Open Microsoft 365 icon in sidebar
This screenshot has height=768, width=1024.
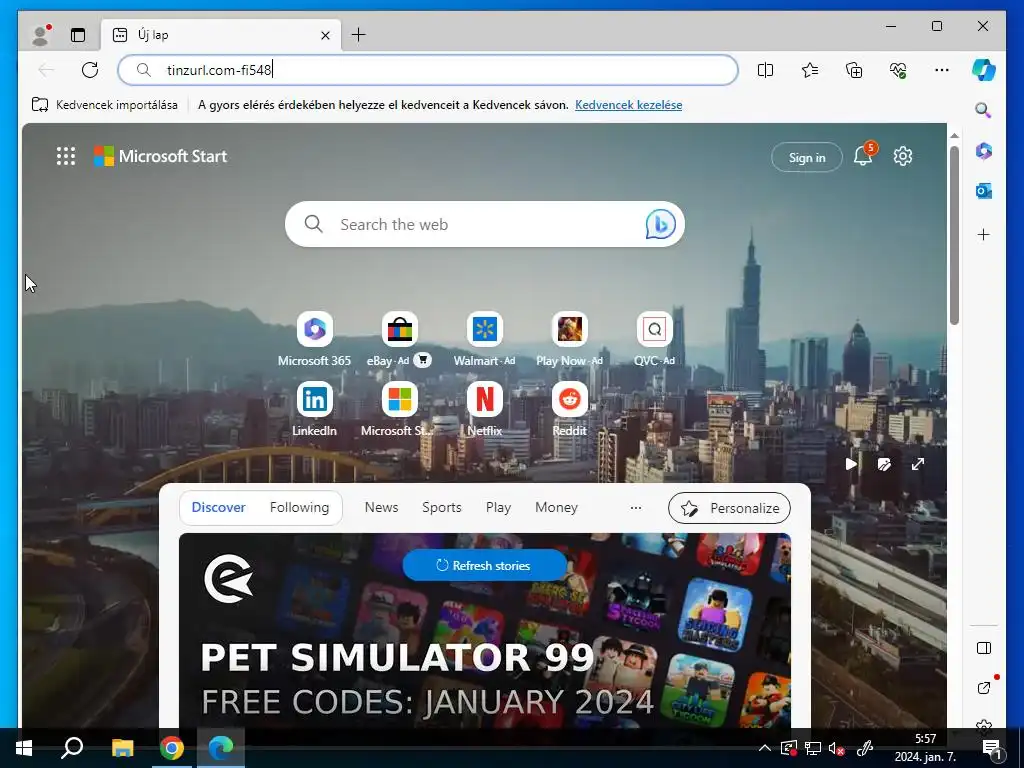click(x=984, y=151)
